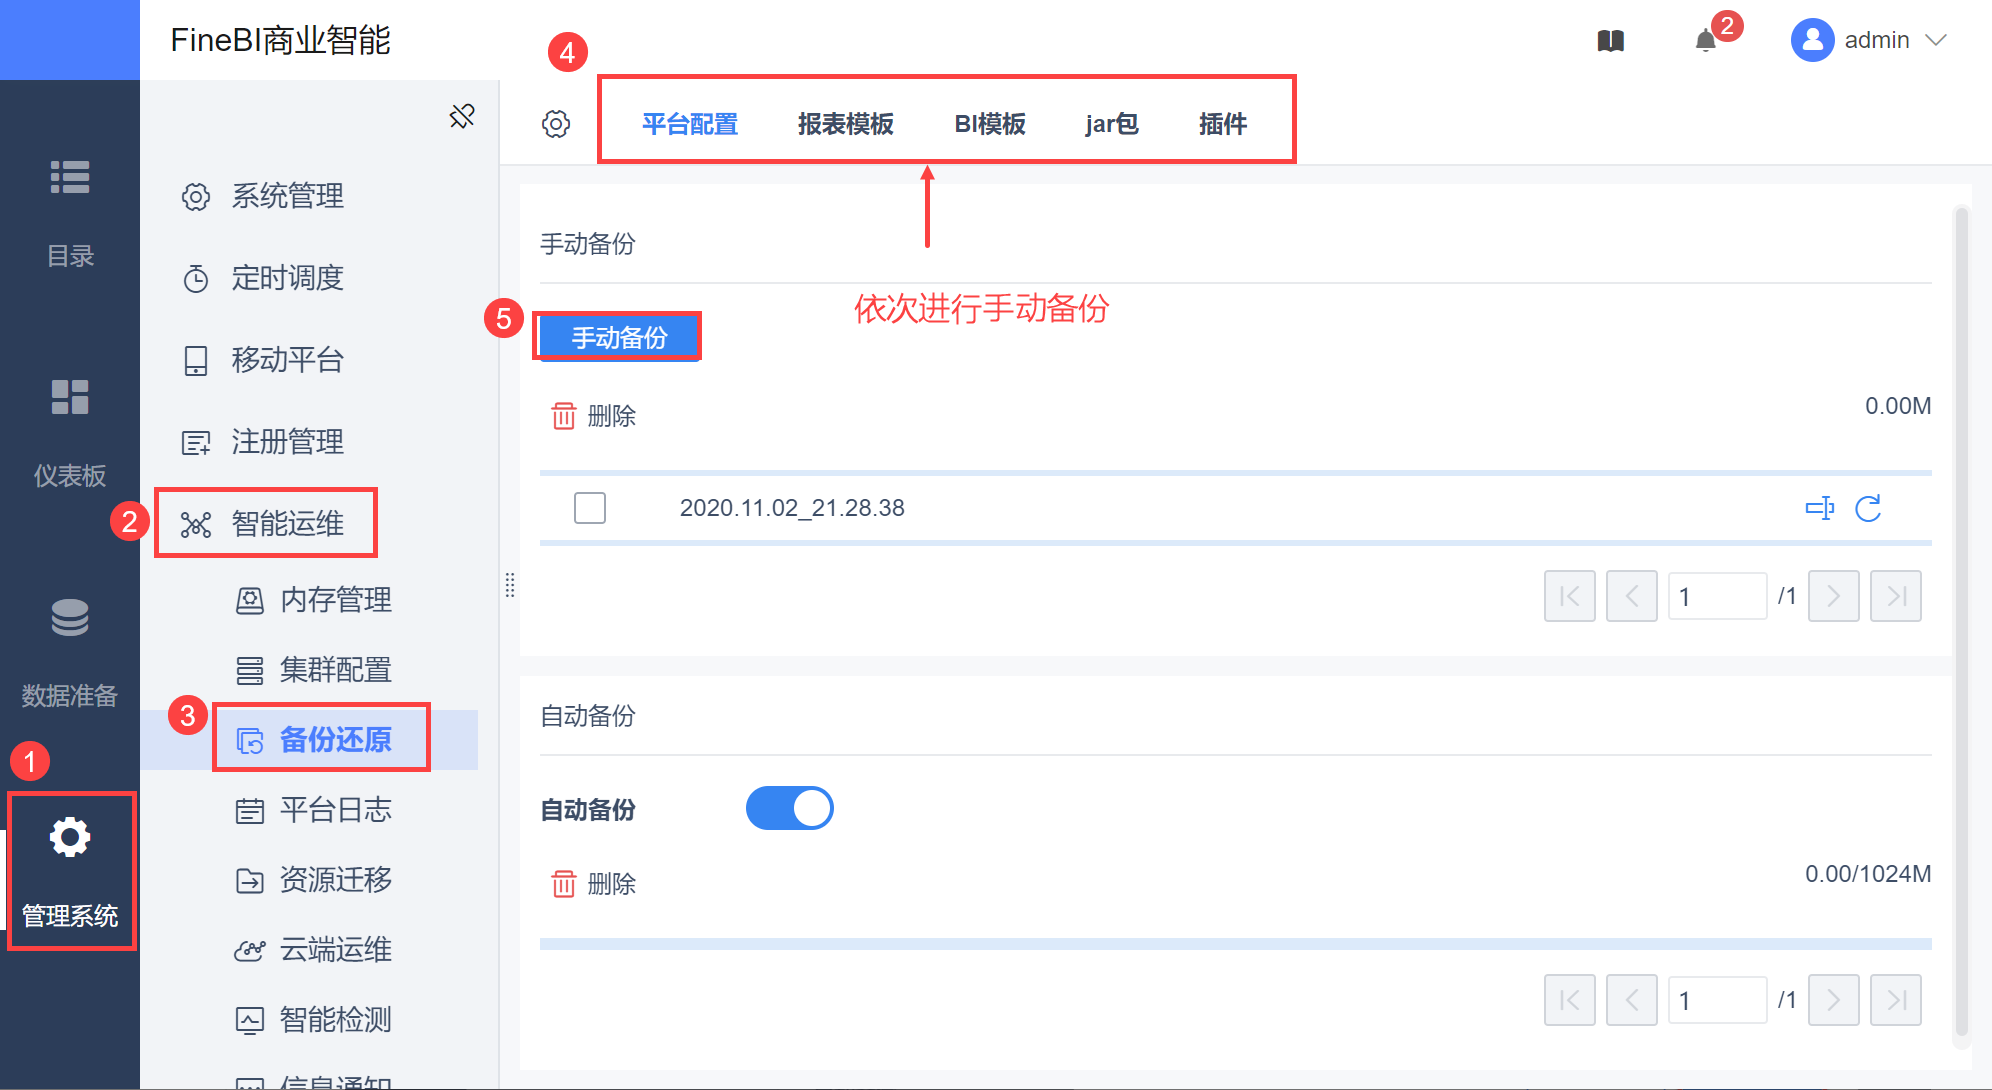Expand the 系统管理 menu item
The height and width of the screenshot is (1090, 1992).
point(287,196)
